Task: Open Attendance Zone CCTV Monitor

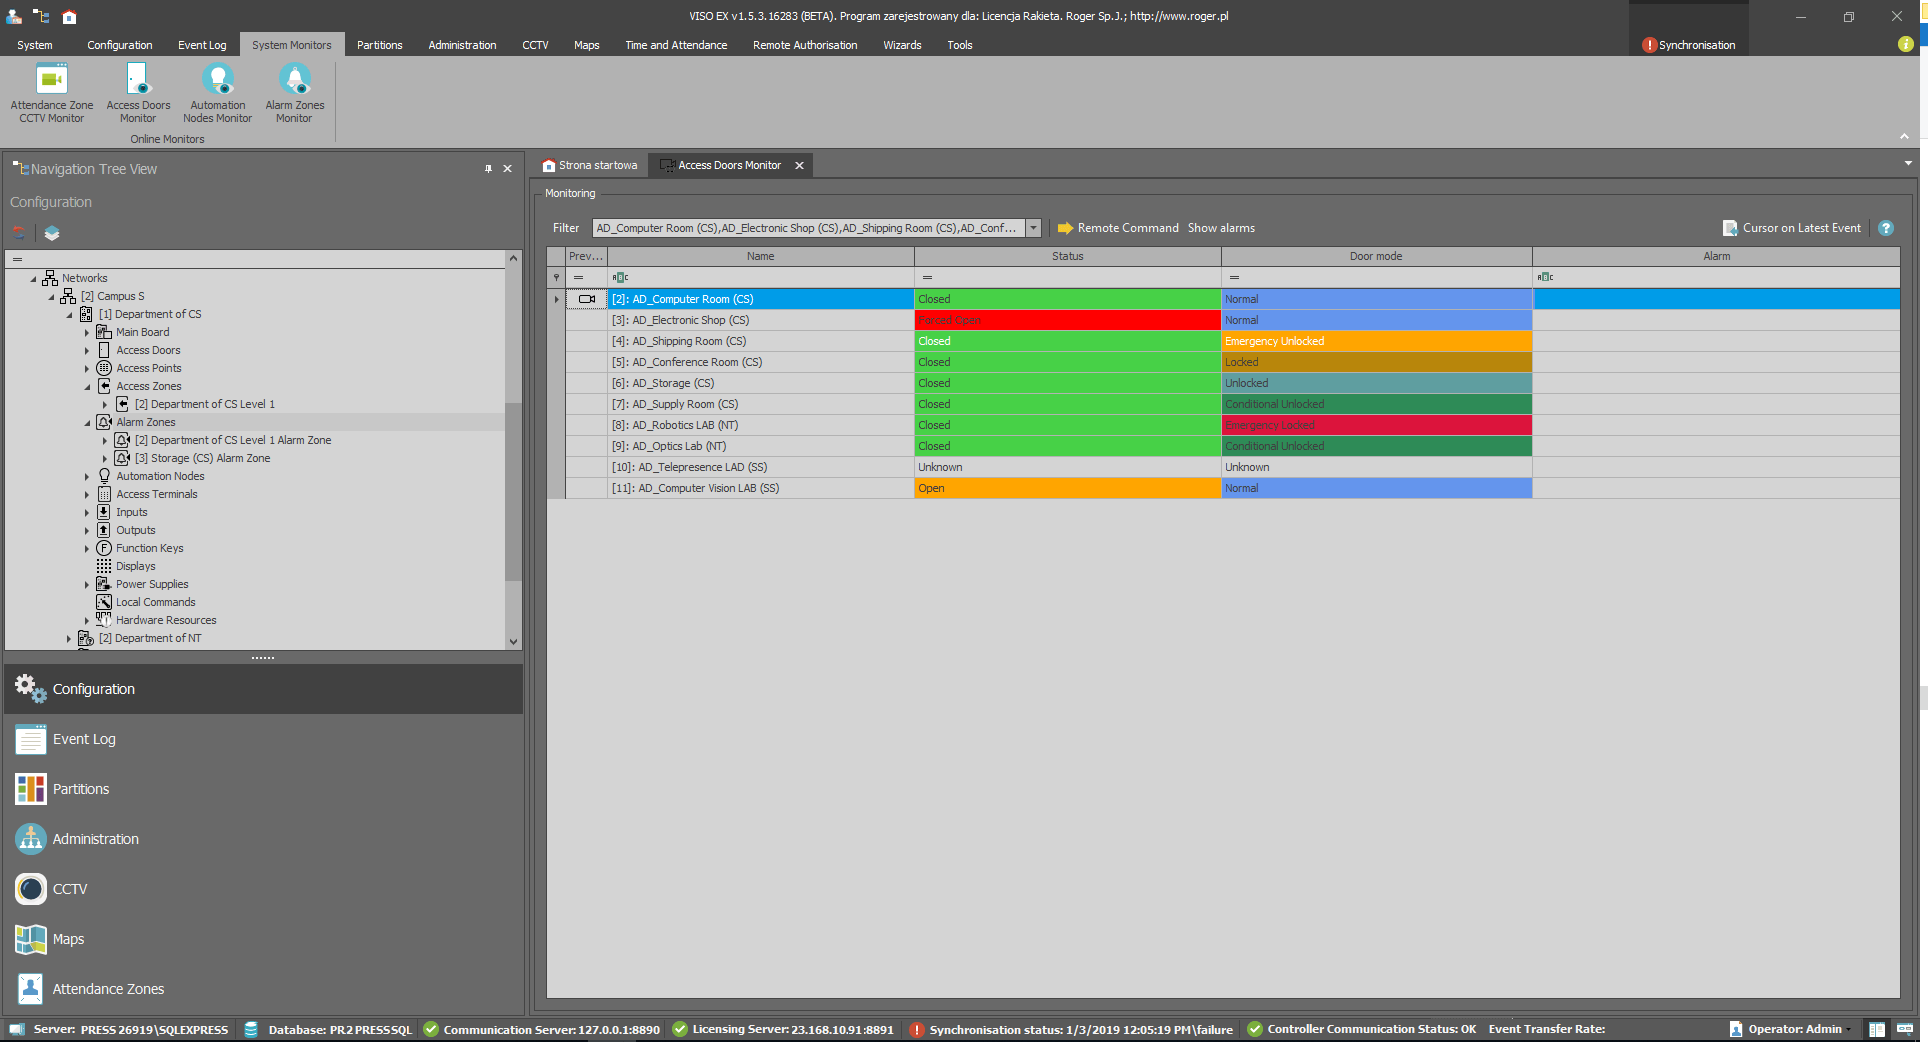Action: (52, 92)
